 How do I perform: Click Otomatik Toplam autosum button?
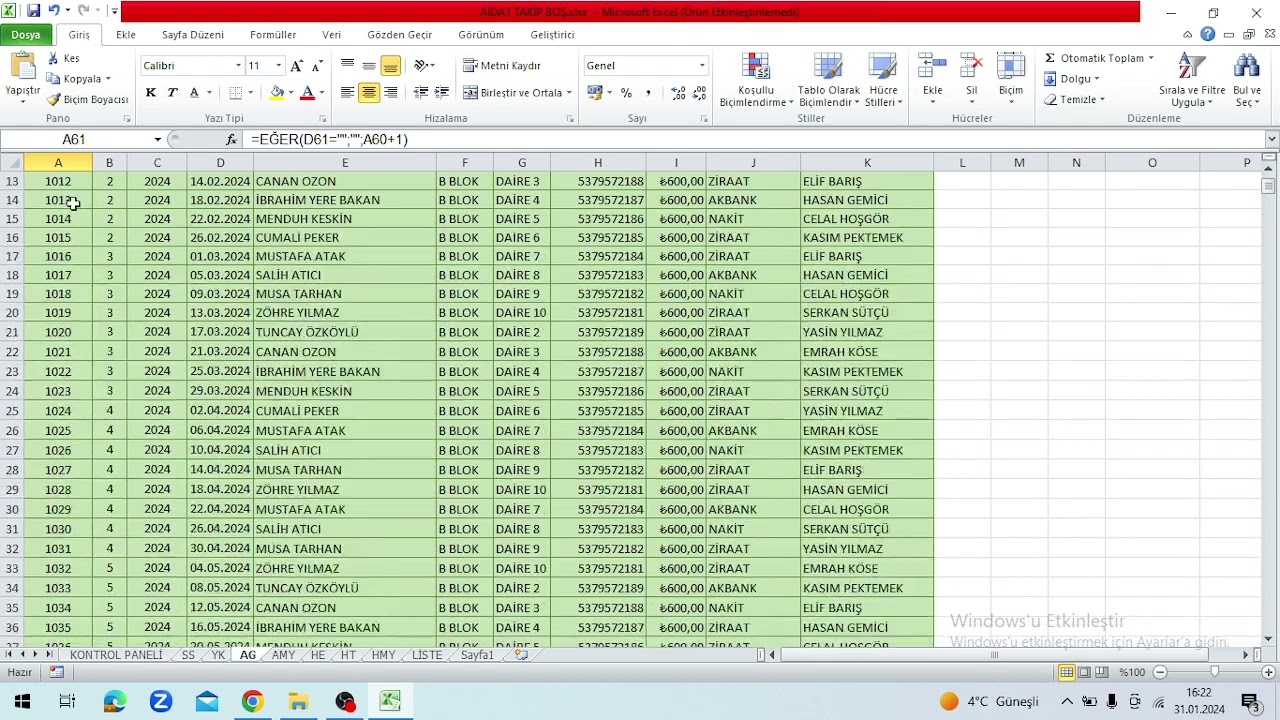(1099, 58)
